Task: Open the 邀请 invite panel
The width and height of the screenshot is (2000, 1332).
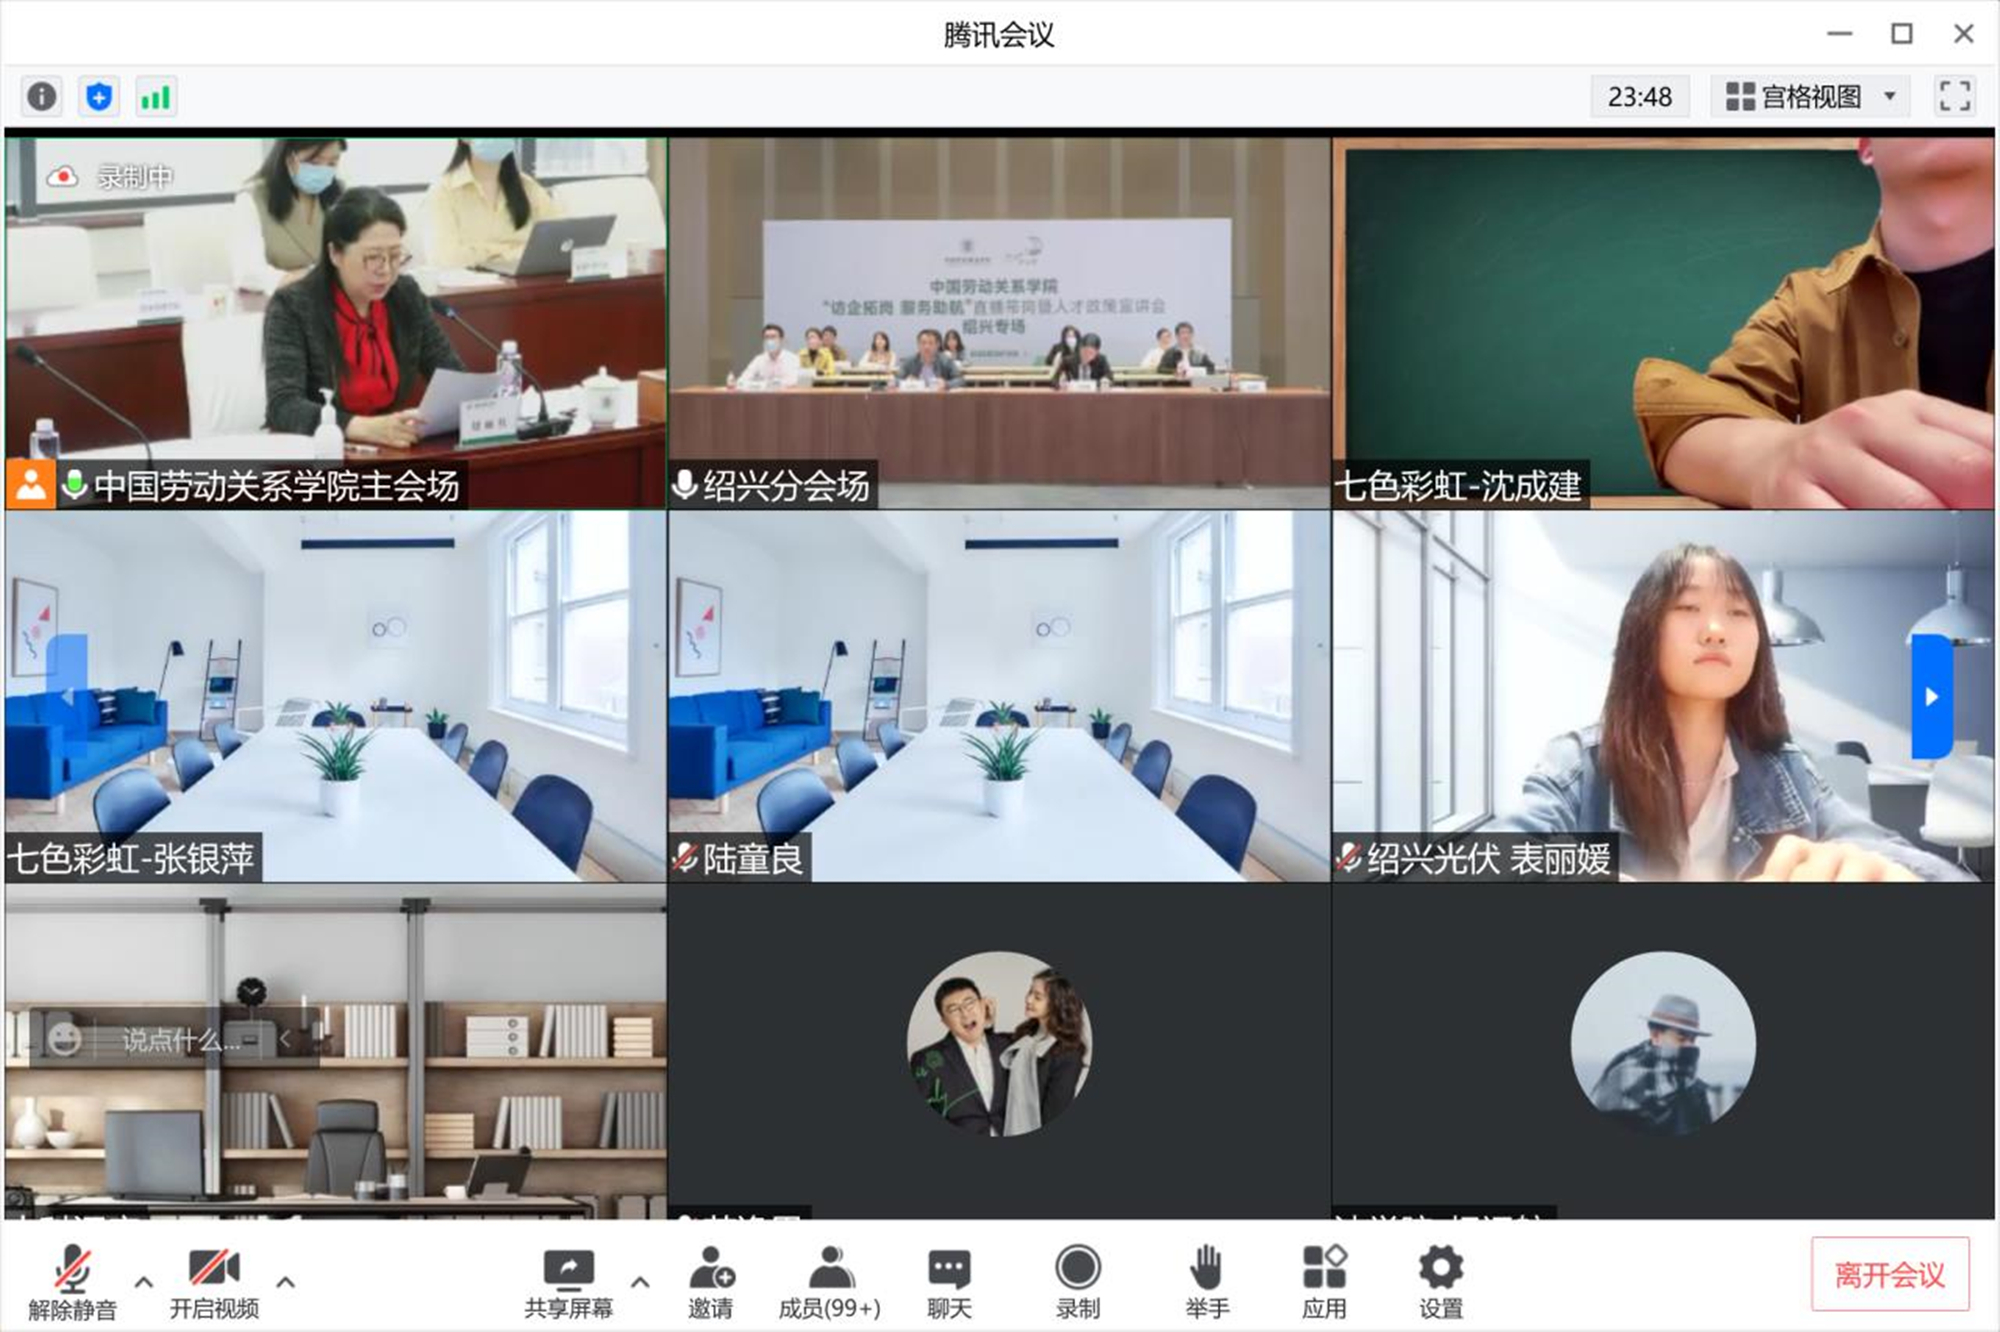Action: pos(711,1282)
